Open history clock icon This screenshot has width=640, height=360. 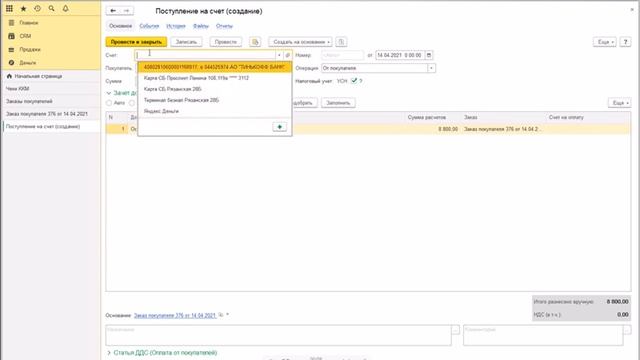click(x=37, y=8)
